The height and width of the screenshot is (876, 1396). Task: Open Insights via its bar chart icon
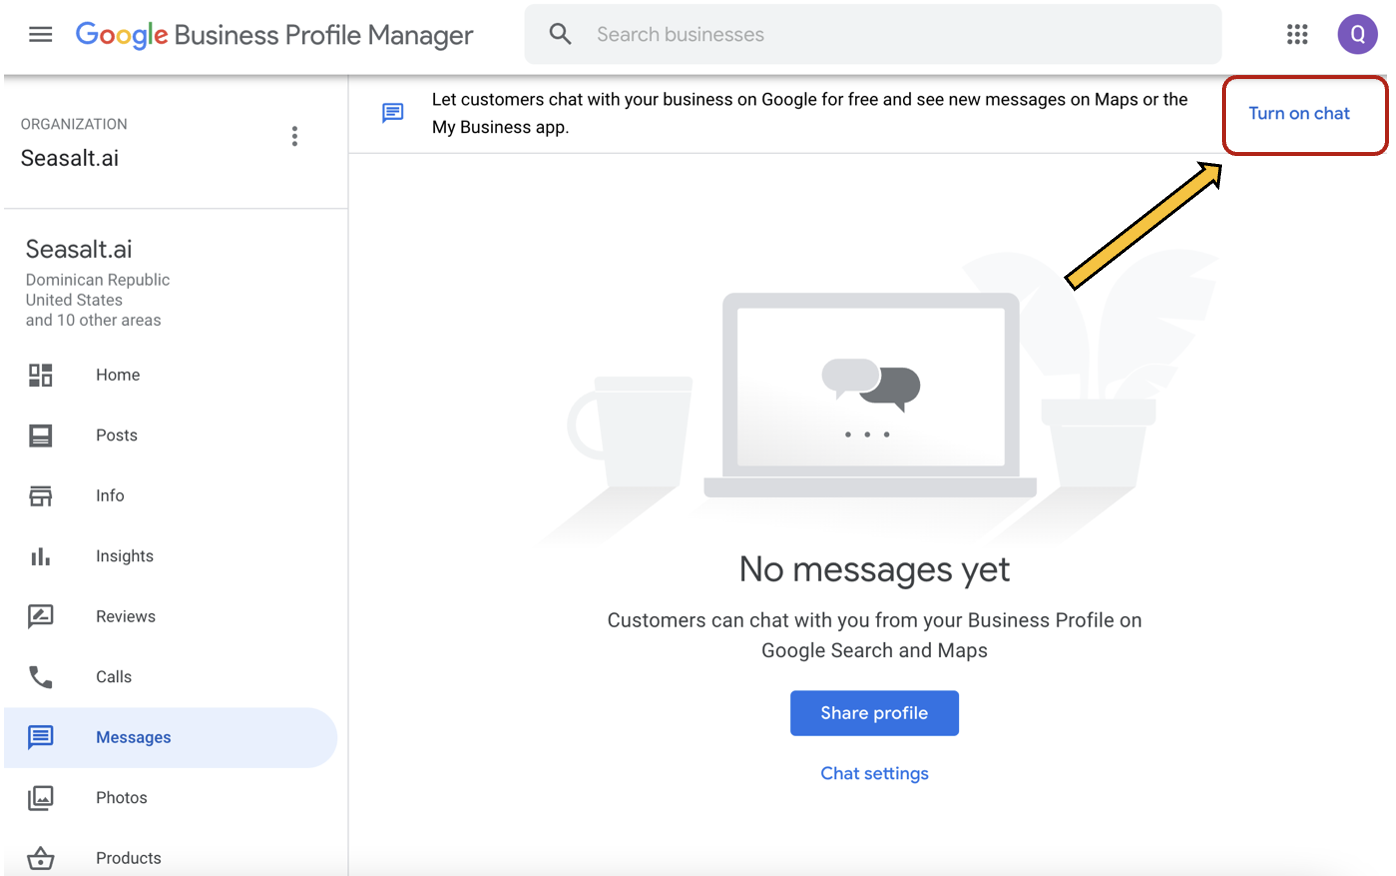[x=40, y=556]
